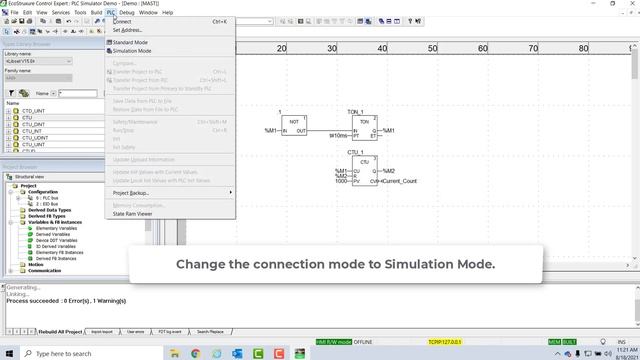Click the Structural view icon
This screenshot has height=360, width=640.
click(9, 177)
